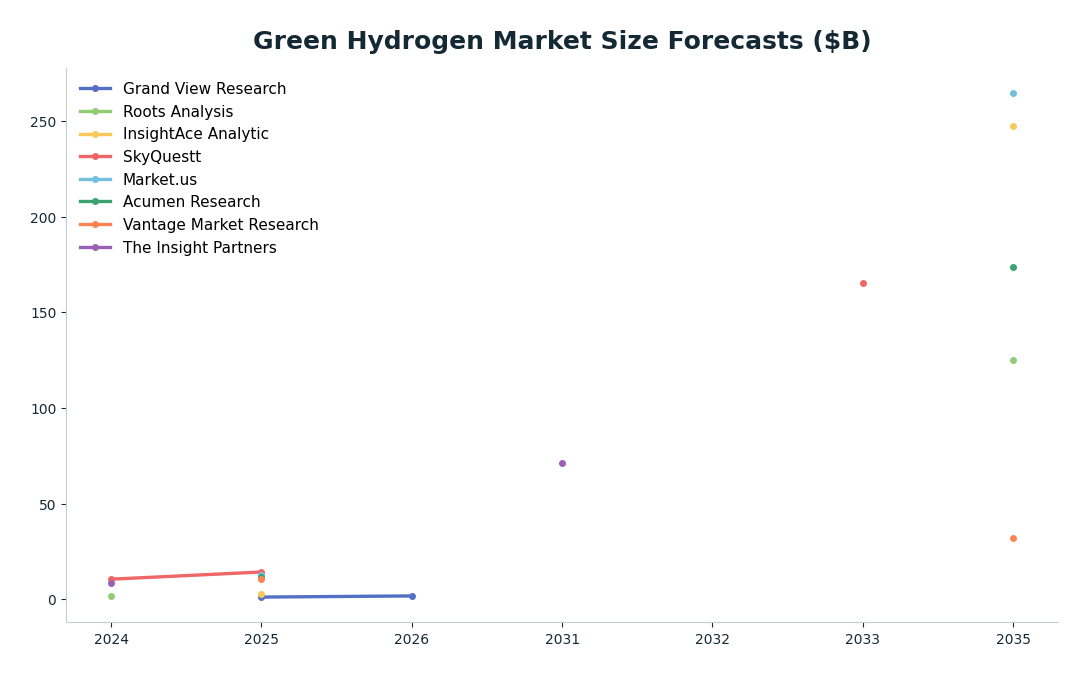Click the dark green Acumen Research legend marker

point(95,202)
